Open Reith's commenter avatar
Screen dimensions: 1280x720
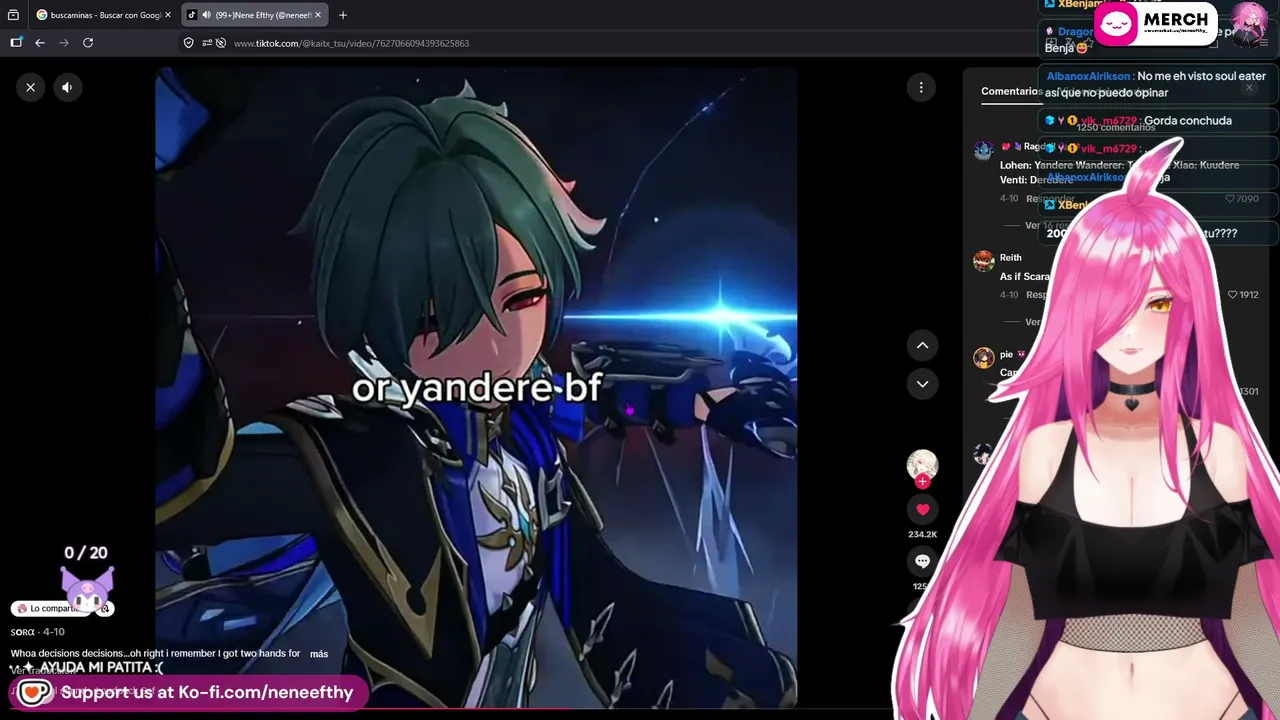(984, 261)
